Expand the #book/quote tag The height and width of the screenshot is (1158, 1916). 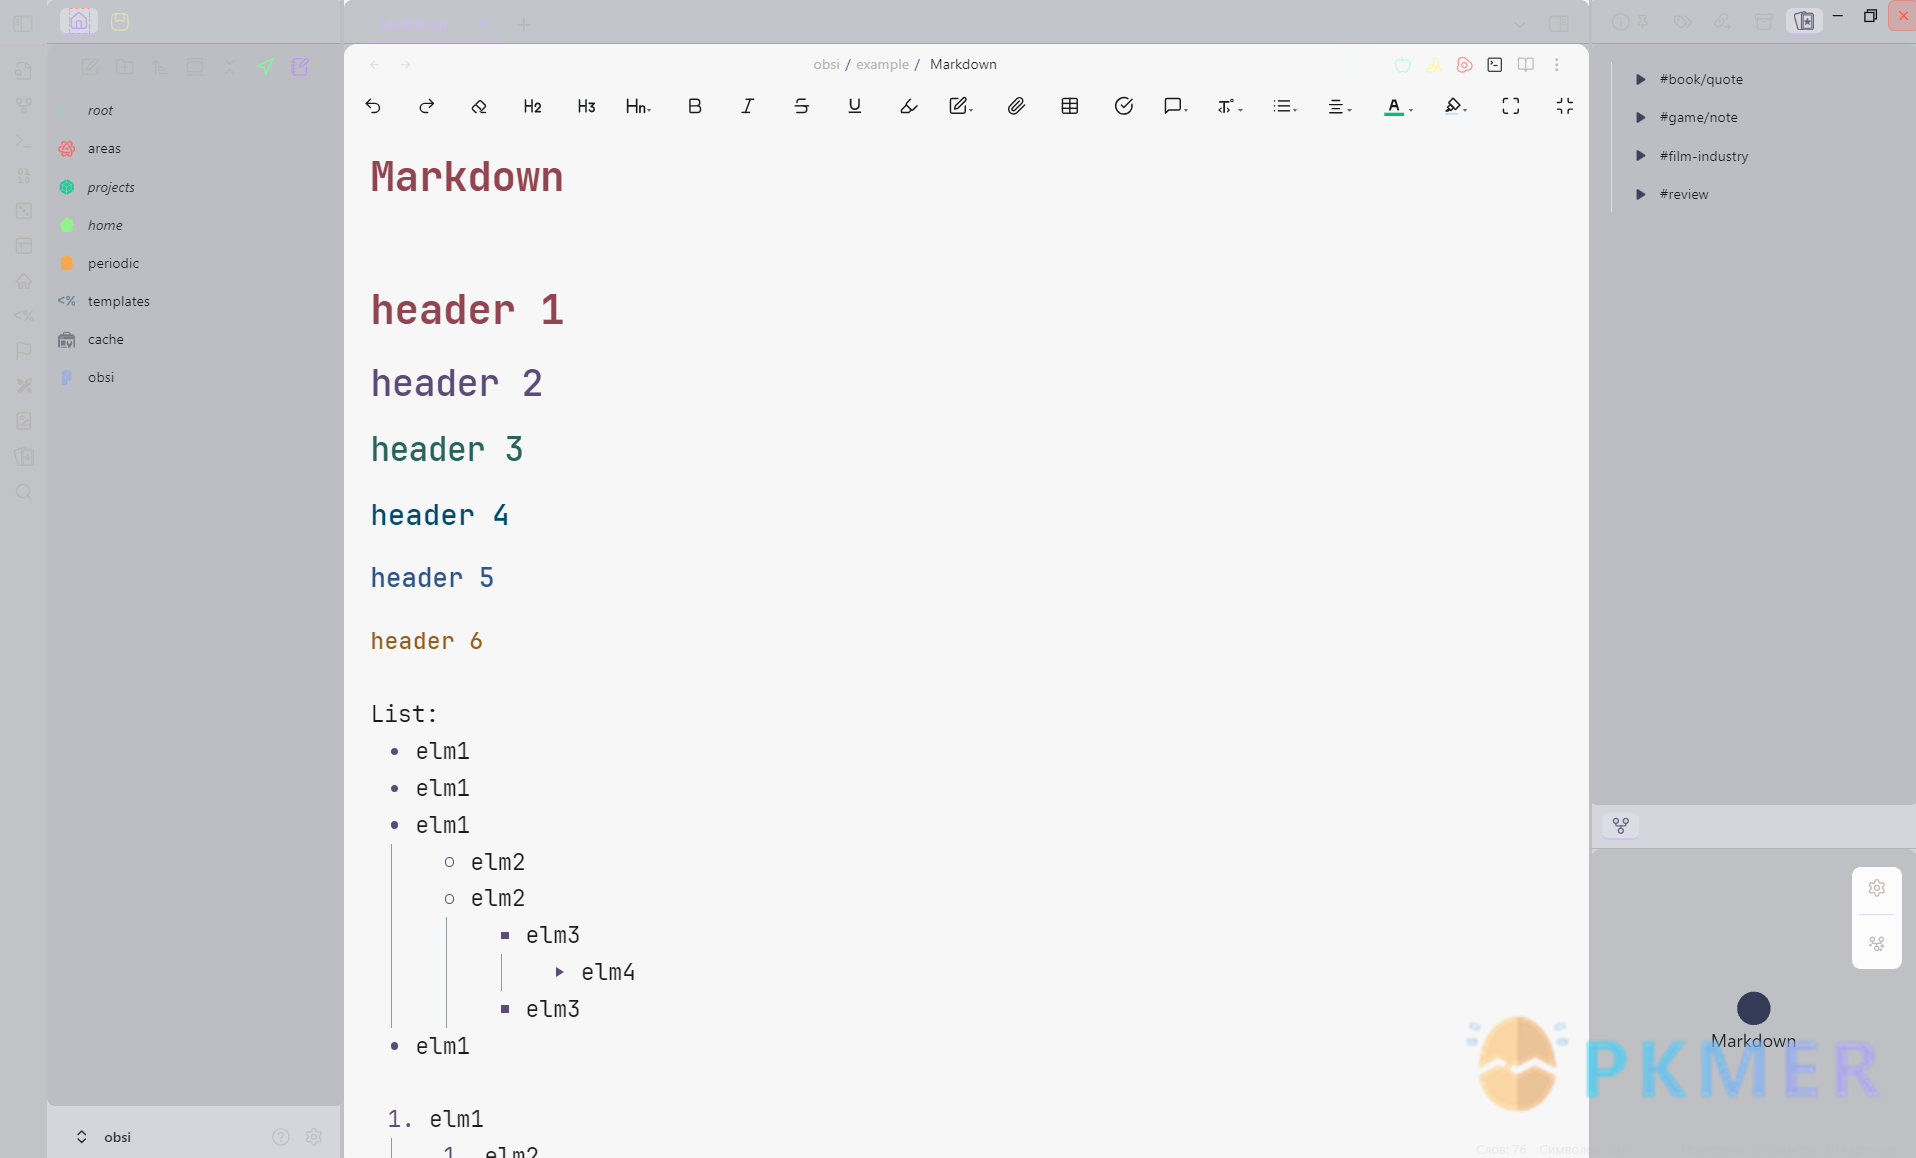(1640, 79)
